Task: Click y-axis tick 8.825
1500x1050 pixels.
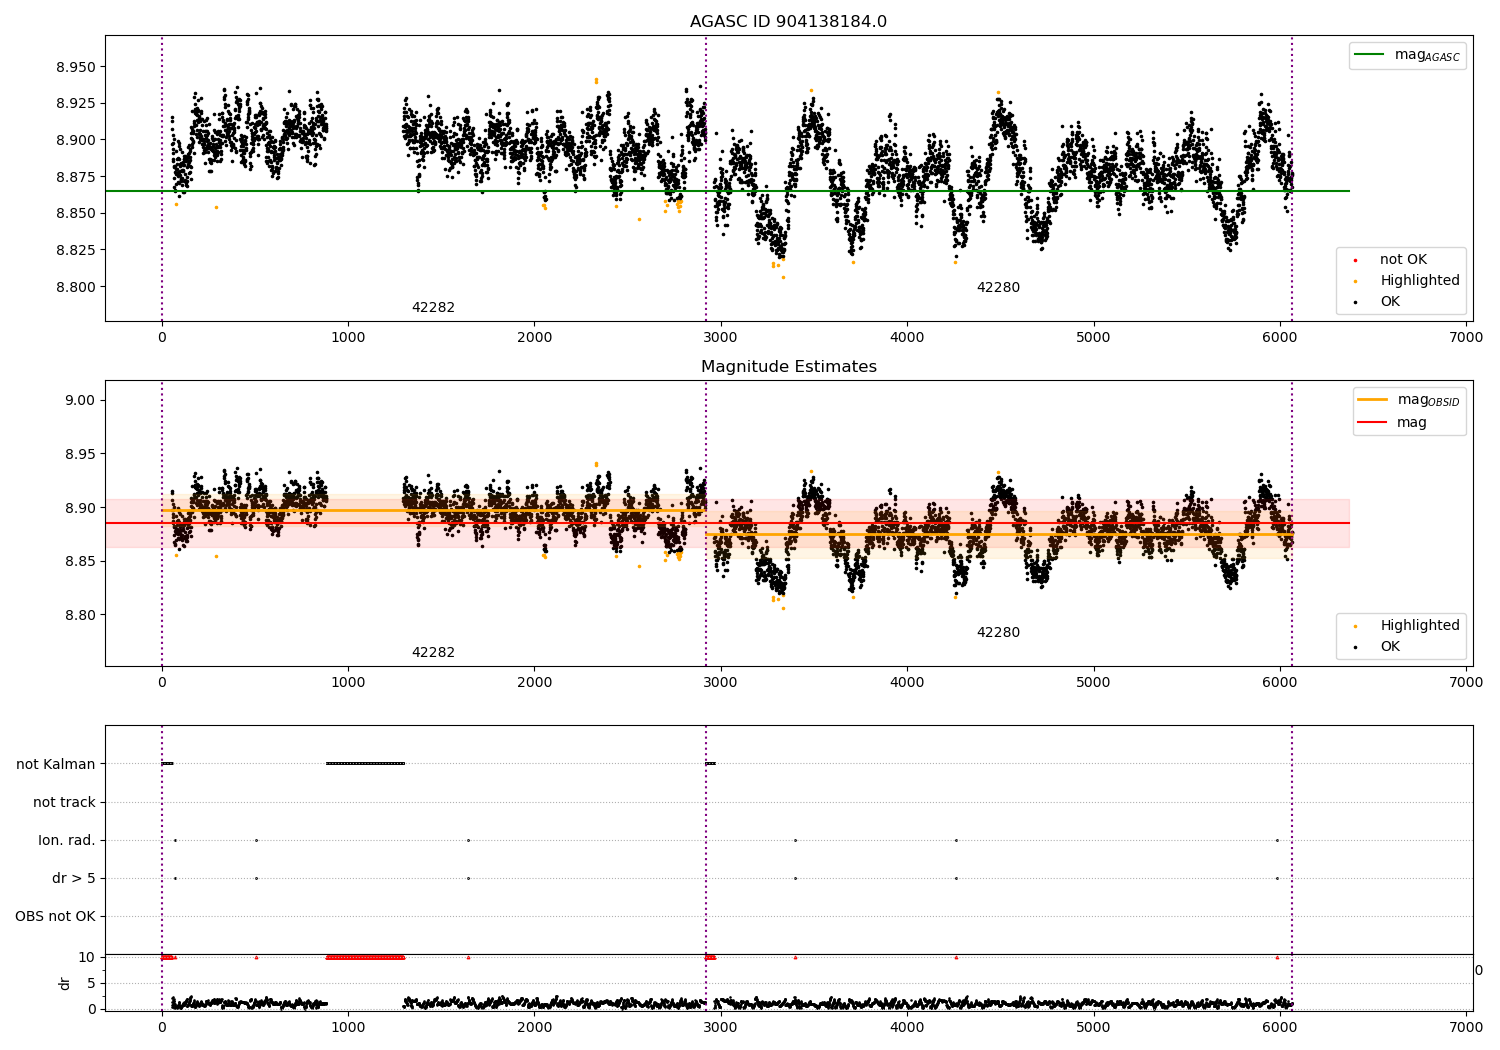Action: coord(76,250)
